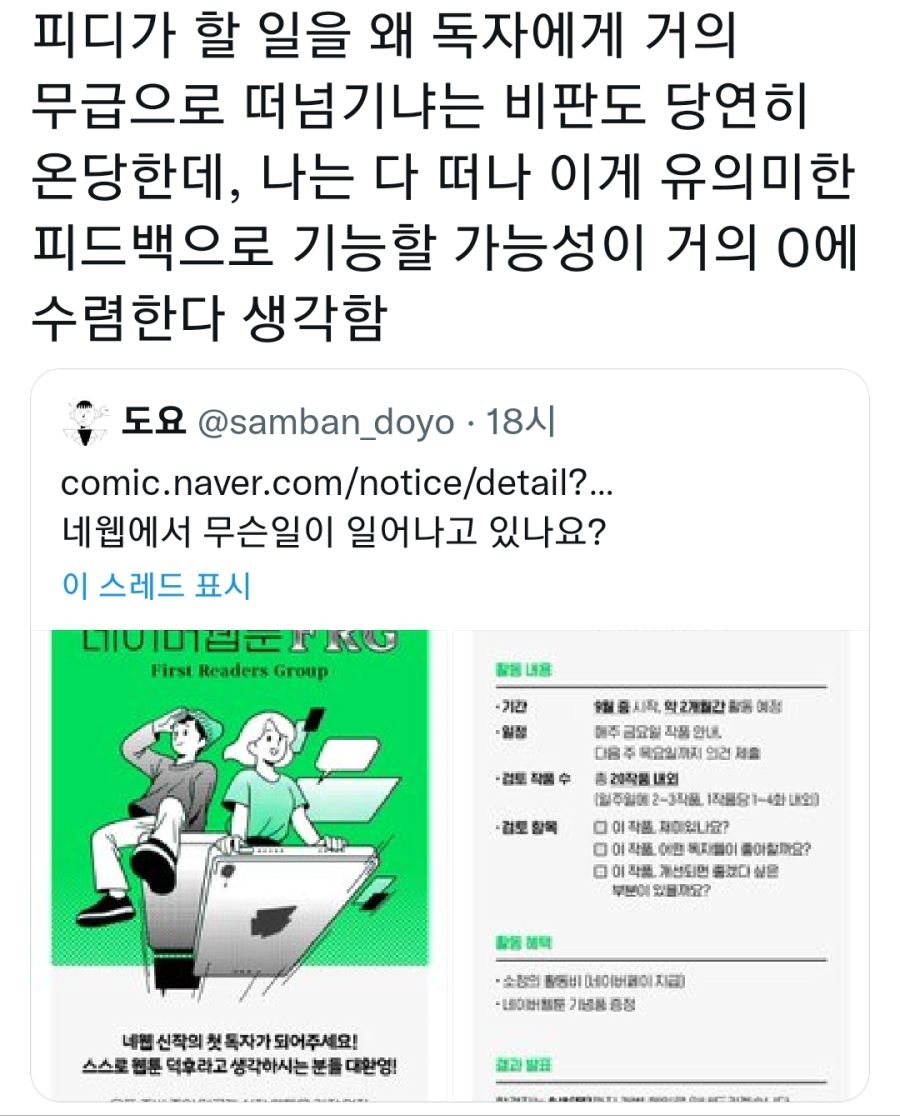Check the '개선되면 좋겠다 싶은' checkbox
The image size is (900, 1116).
click(600, 871)
